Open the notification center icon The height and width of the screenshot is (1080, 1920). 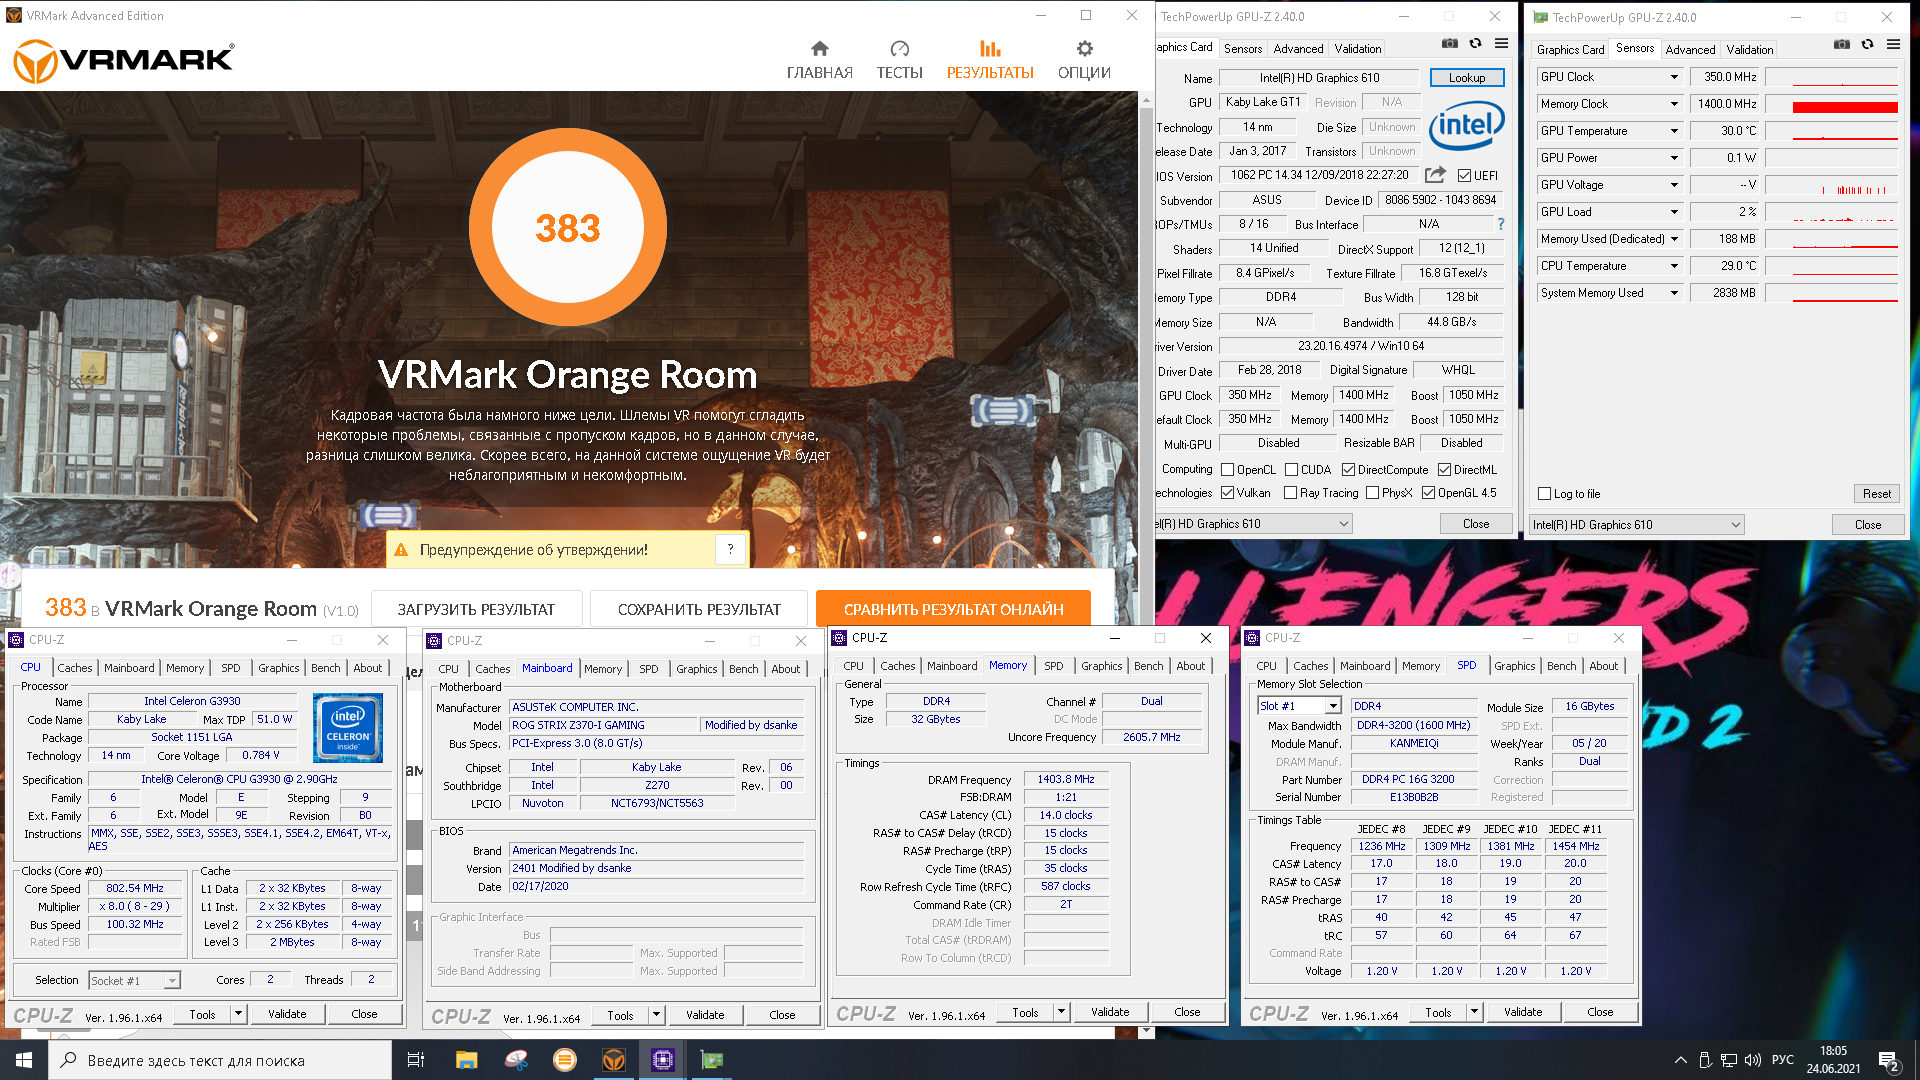(1889, 1061)
